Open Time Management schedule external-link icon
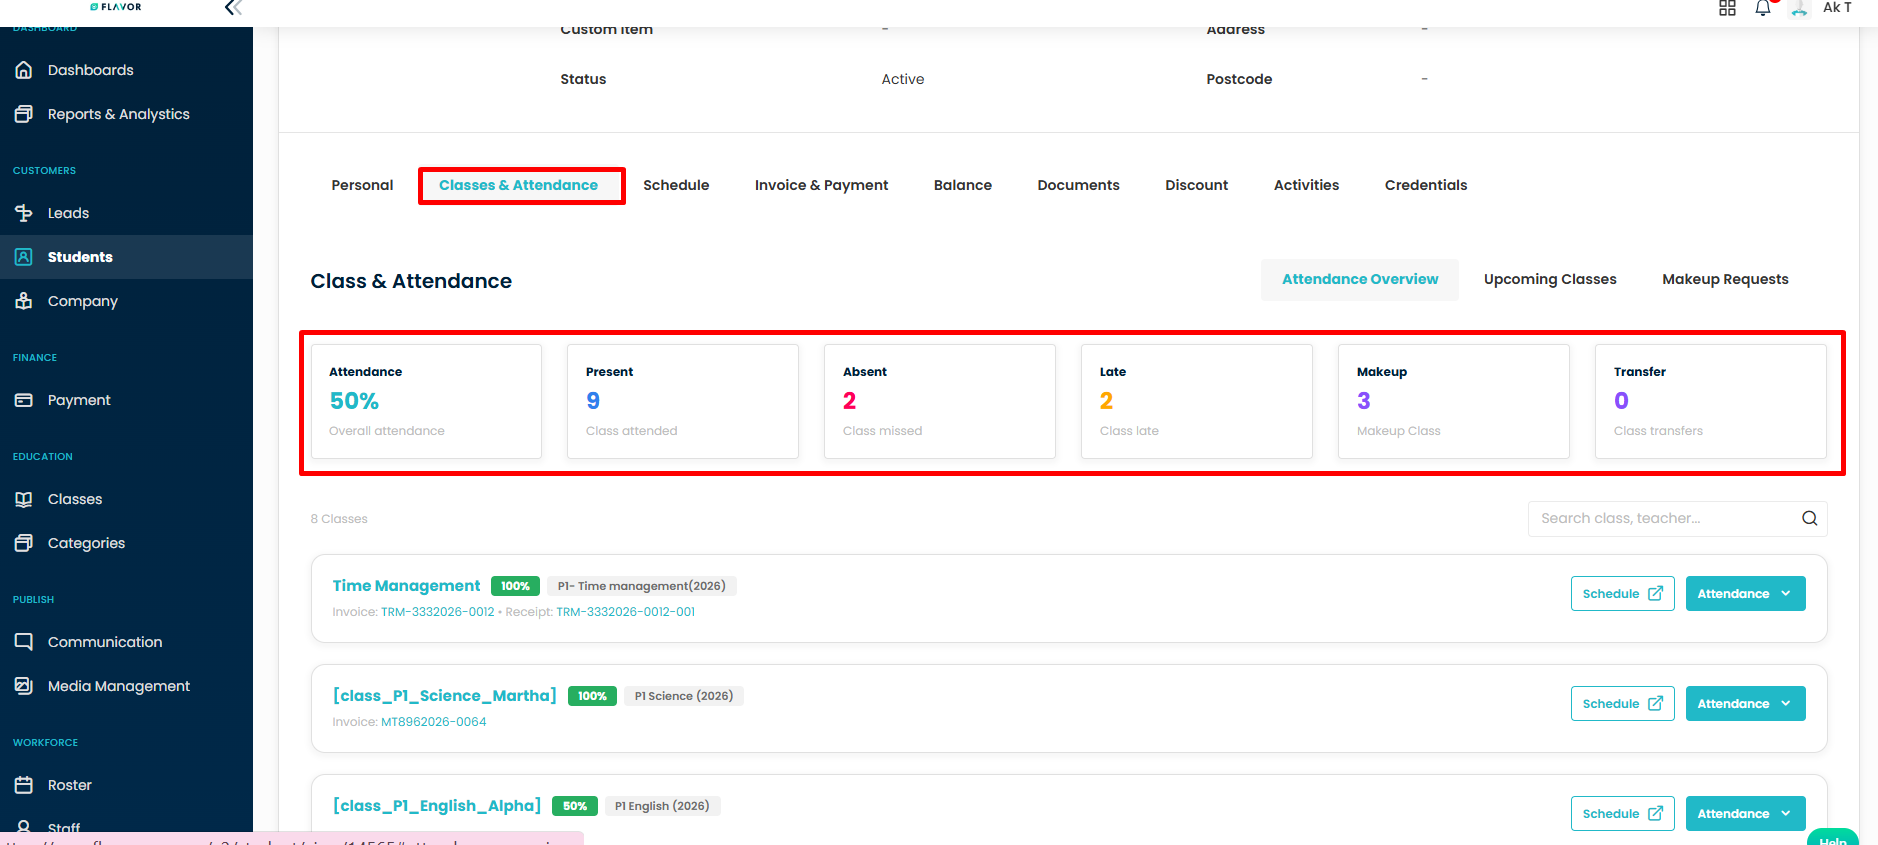The height and width of the screenshot is (845, 1878). pyautogui.click(x=1655, y=593)
